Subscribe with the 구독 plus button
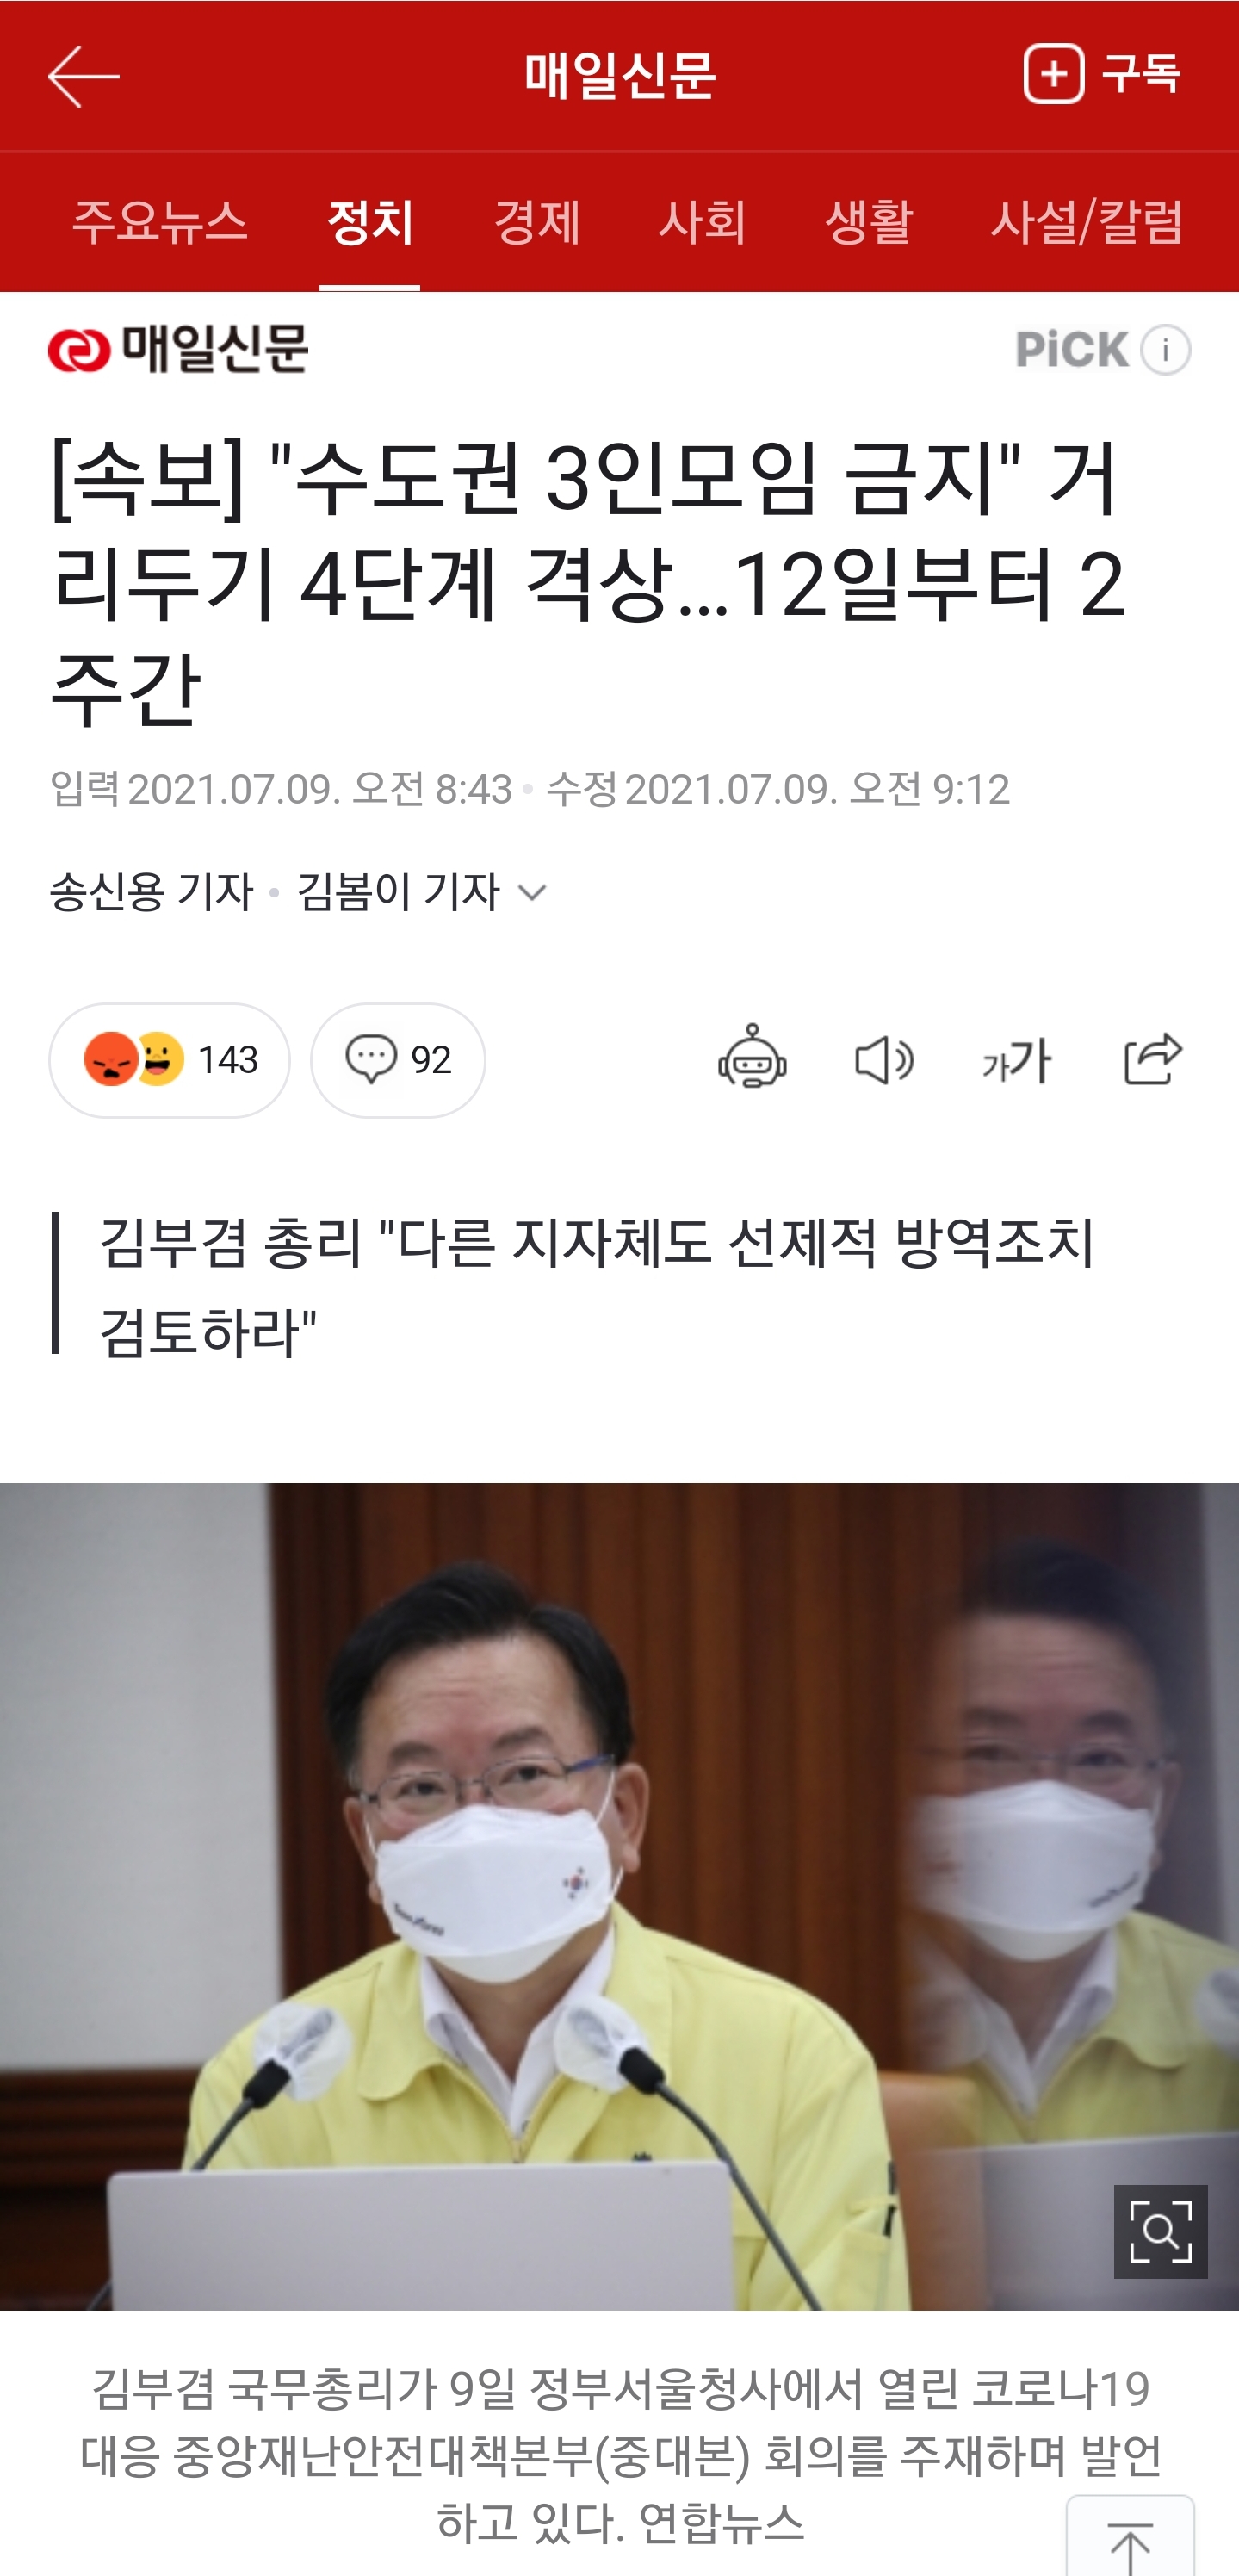 click(x=1102, y=74)
